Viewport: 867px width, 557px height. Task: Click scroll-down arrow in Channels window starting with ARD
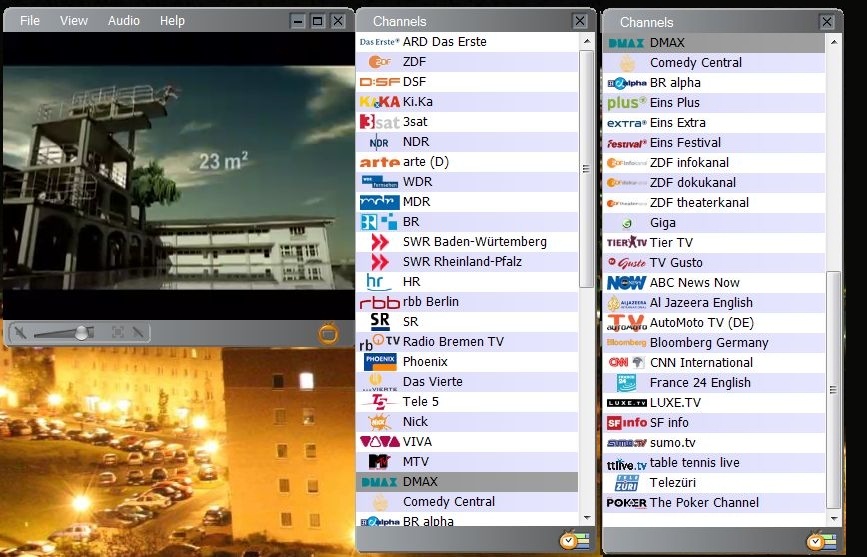[587, 518]
